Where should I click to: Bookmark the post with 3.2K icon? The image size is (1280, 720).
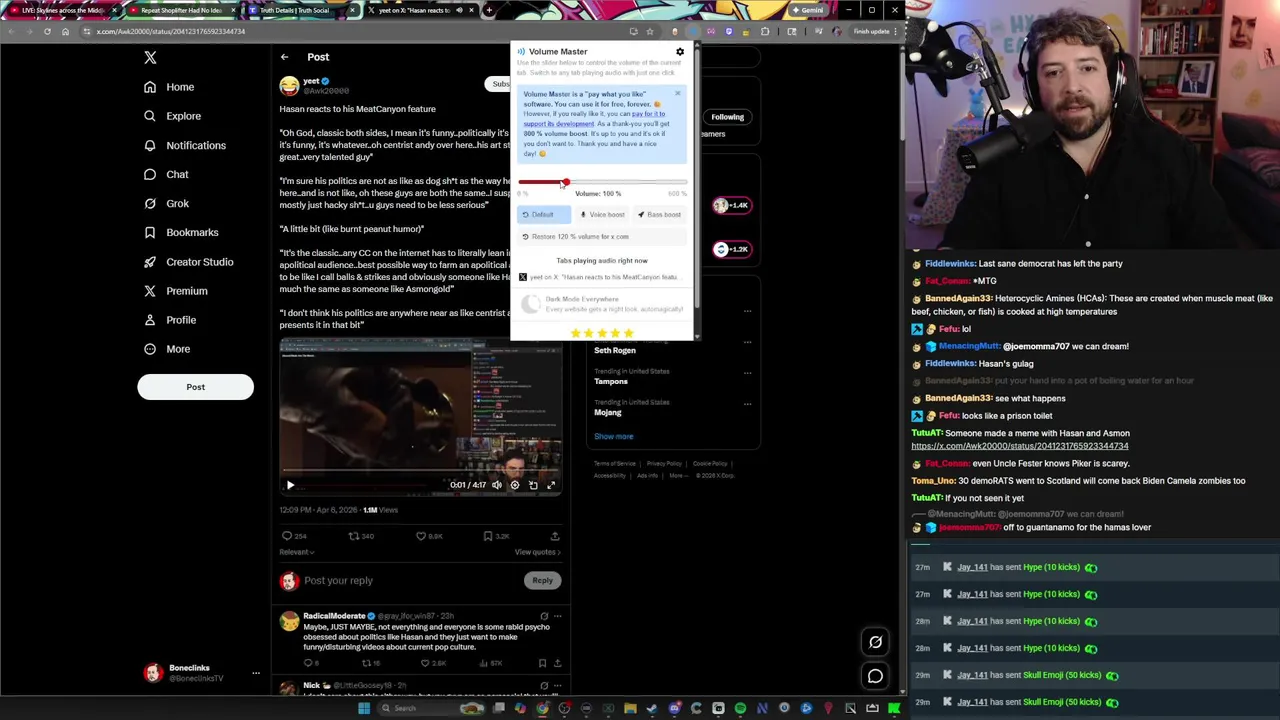(x=496, y=536)
